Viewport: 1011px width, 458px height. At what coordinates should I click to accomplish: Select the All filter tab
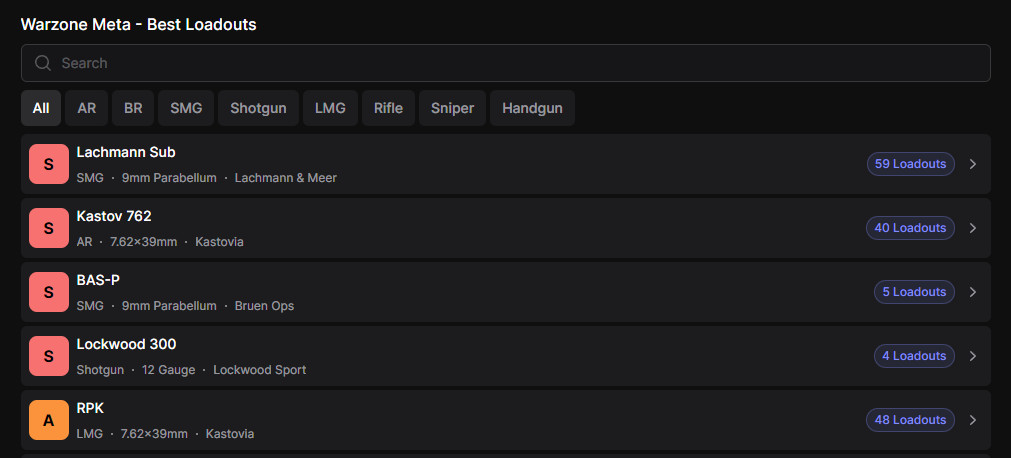tap(41, 108)
